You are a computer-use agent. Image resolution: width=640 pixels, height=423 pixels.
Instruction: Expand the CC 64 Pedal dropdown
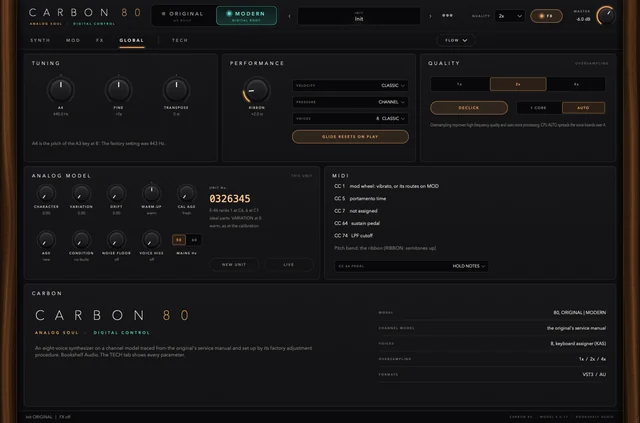pos(411,266)
